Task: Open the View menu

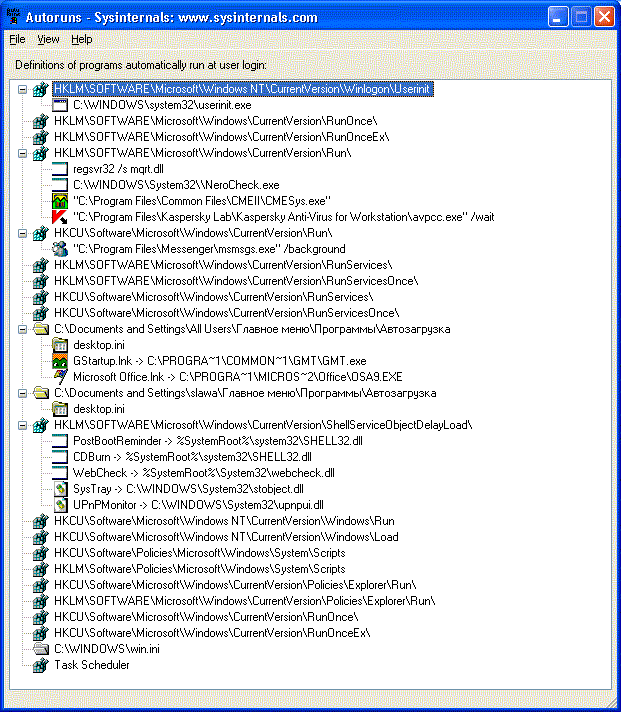Action: pos(48,40)
